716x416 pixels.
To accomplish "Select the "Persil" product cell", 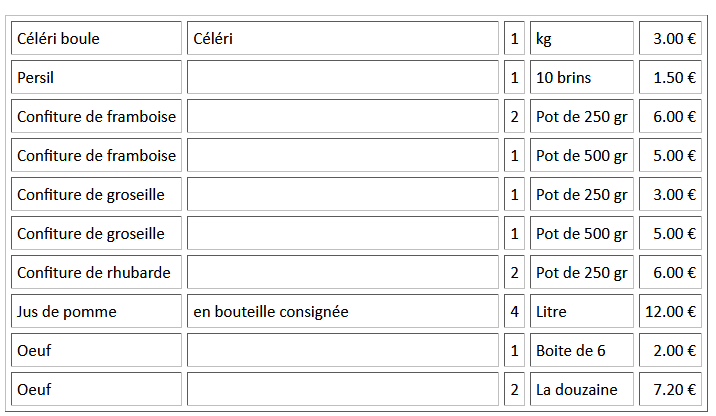I will click(96, 78).
